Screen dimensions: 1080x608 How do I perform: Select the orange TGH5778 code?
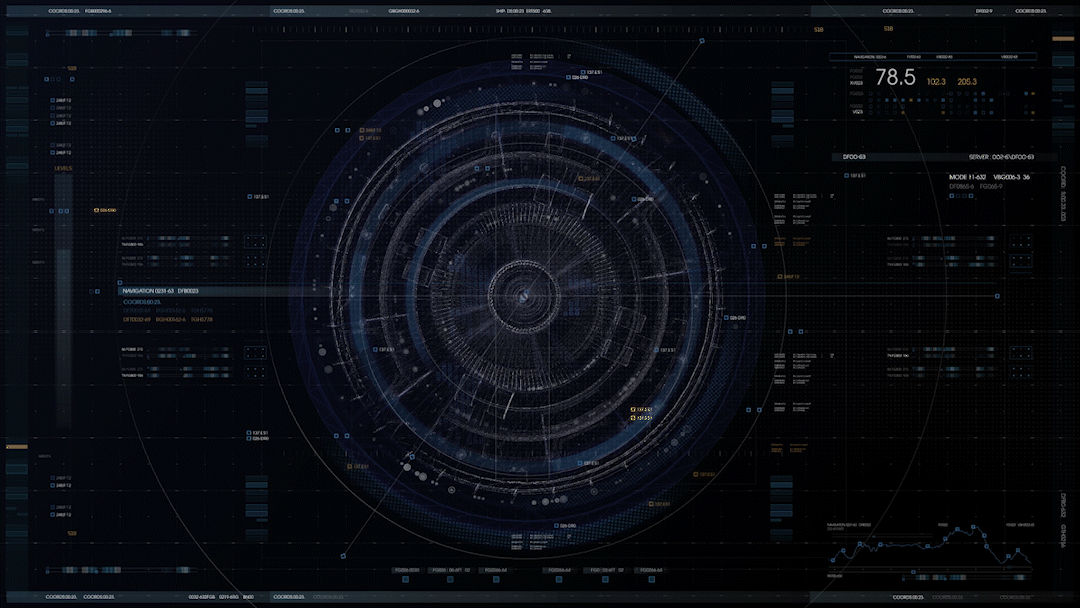pos(201,319)
